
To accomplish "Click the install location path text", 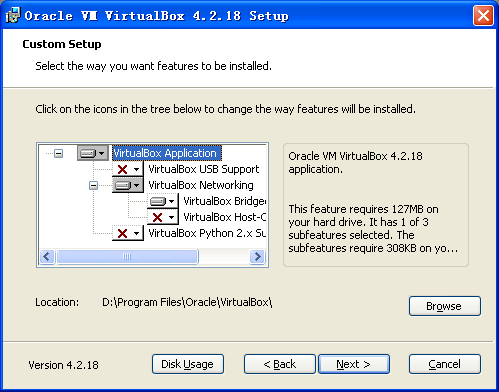I will (x=187, y=302).
